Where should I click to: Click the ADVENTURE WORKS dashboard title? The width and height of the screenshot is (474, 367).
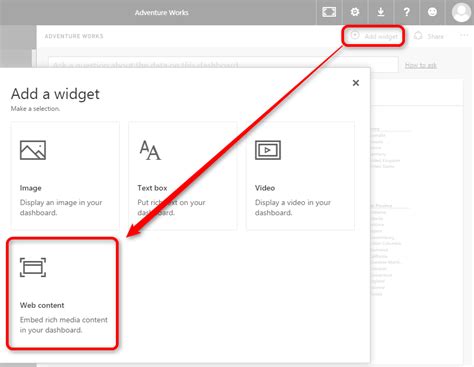74,36
